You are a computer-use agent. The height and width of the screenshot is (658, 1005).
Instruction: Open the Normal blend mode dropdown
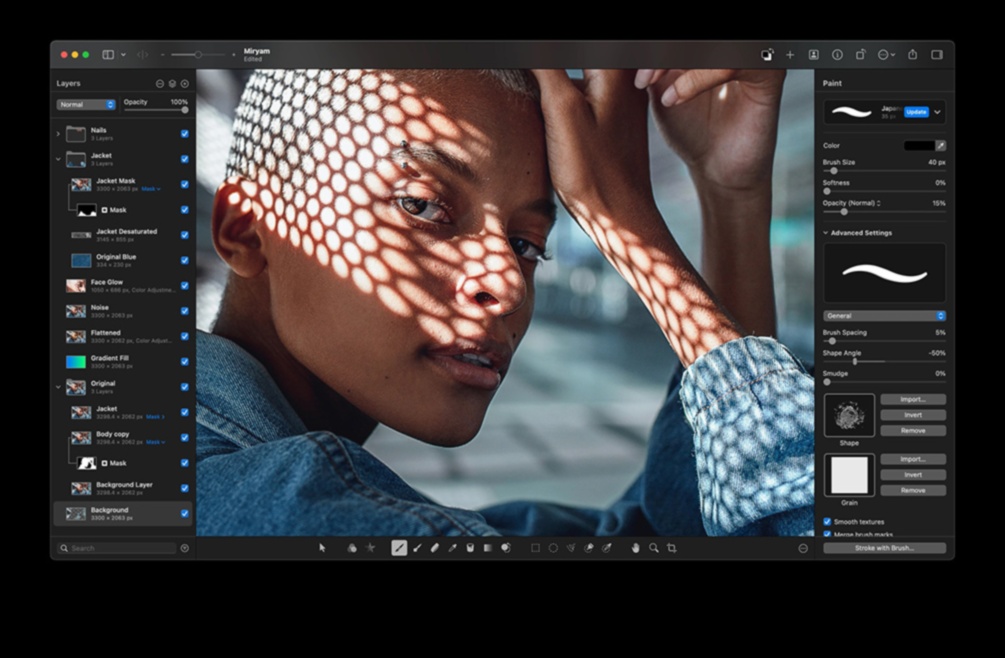click(x=86, y=104)
